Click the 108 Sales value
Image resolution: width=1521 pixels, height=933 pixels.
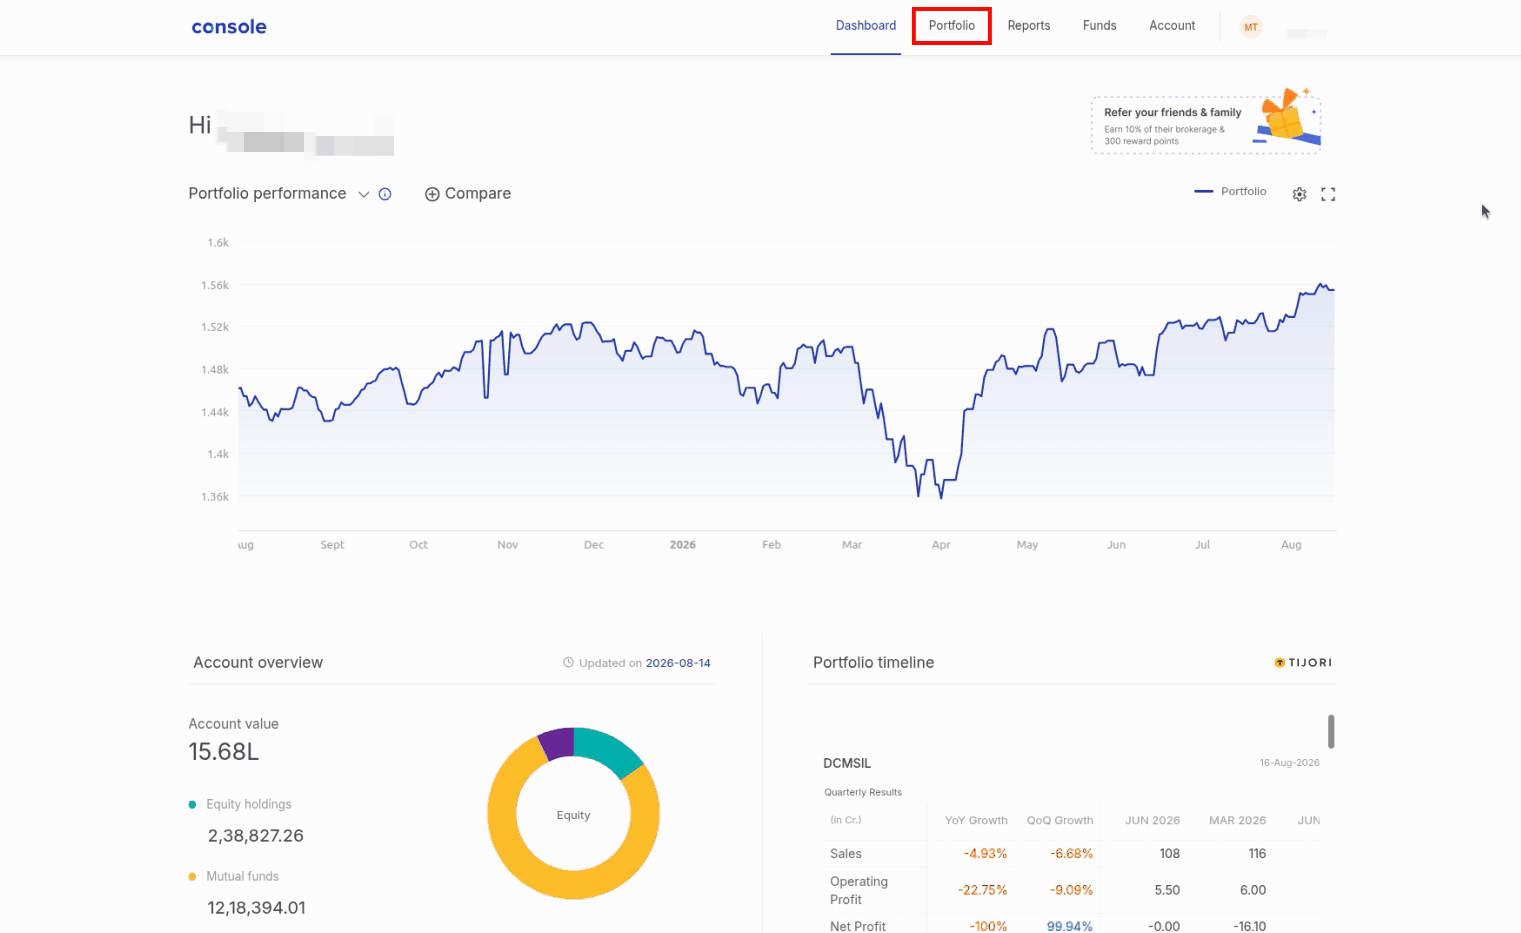click(x=1170, y=854)
